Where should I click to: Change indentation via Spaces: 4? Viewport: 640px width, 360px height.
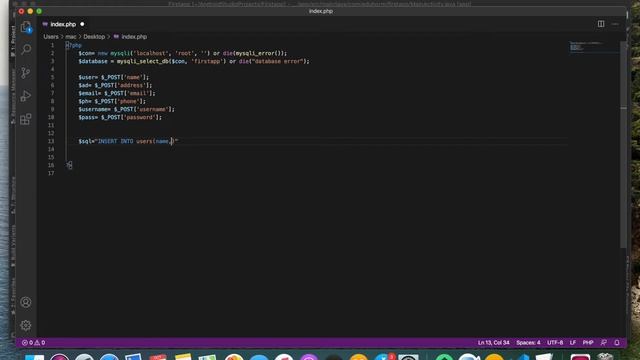point(528,342)
